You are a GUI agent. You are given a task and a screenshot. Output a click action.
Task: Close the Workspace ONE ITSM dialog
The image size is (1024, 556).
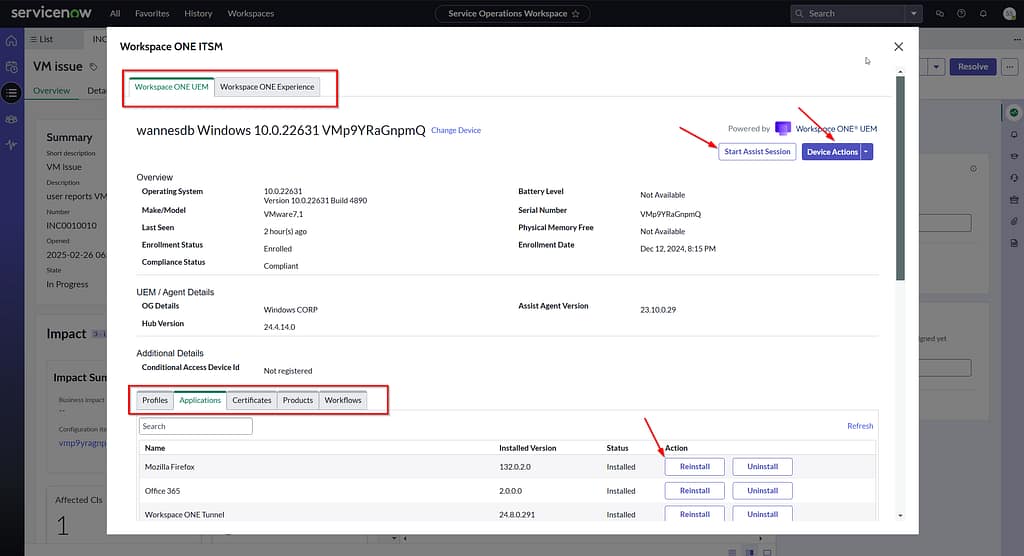[899, 46]
